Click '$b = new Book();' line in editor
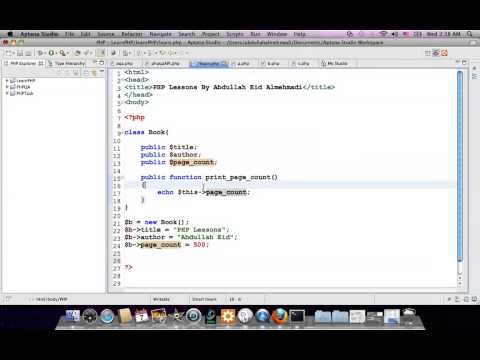The width and height of the screenshot is (480, 360). 156,222
